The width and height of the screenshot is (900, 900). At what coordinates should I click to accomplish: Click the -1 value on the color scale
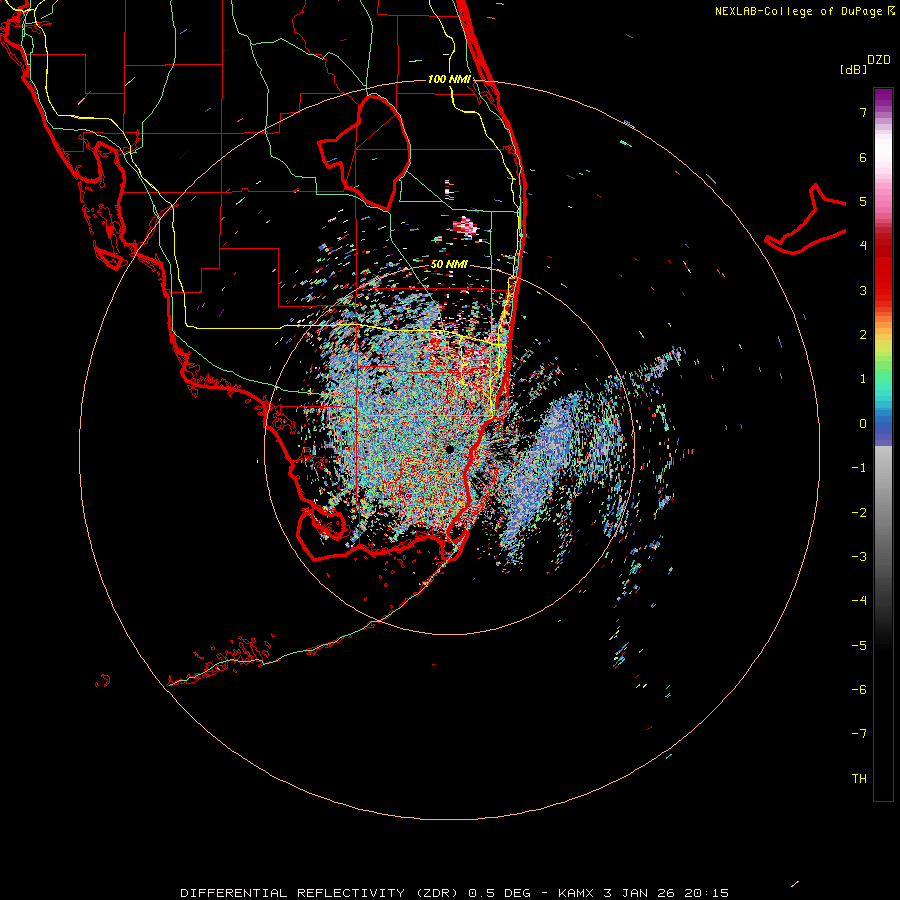[859, 468]
